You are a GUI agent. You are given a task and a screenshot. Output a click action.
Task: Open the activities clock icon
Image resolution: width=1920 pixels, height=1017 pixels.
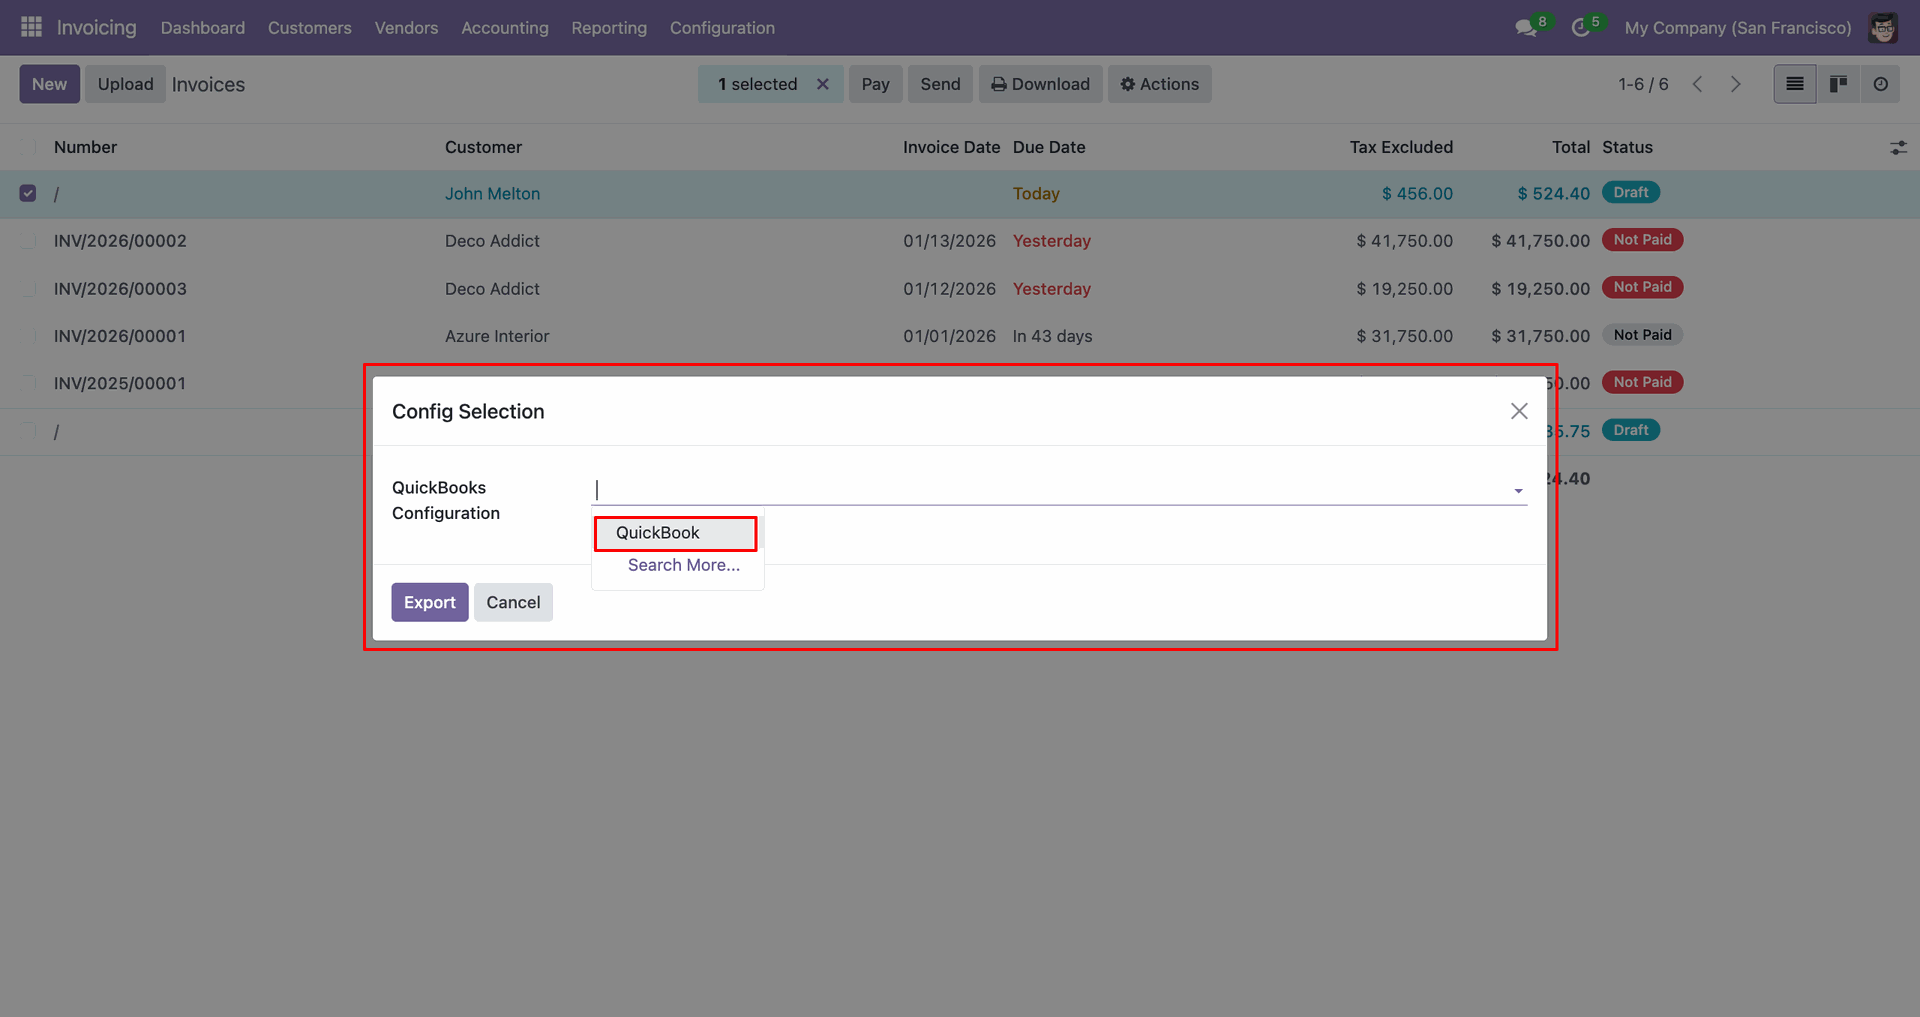coord(1581,28)
